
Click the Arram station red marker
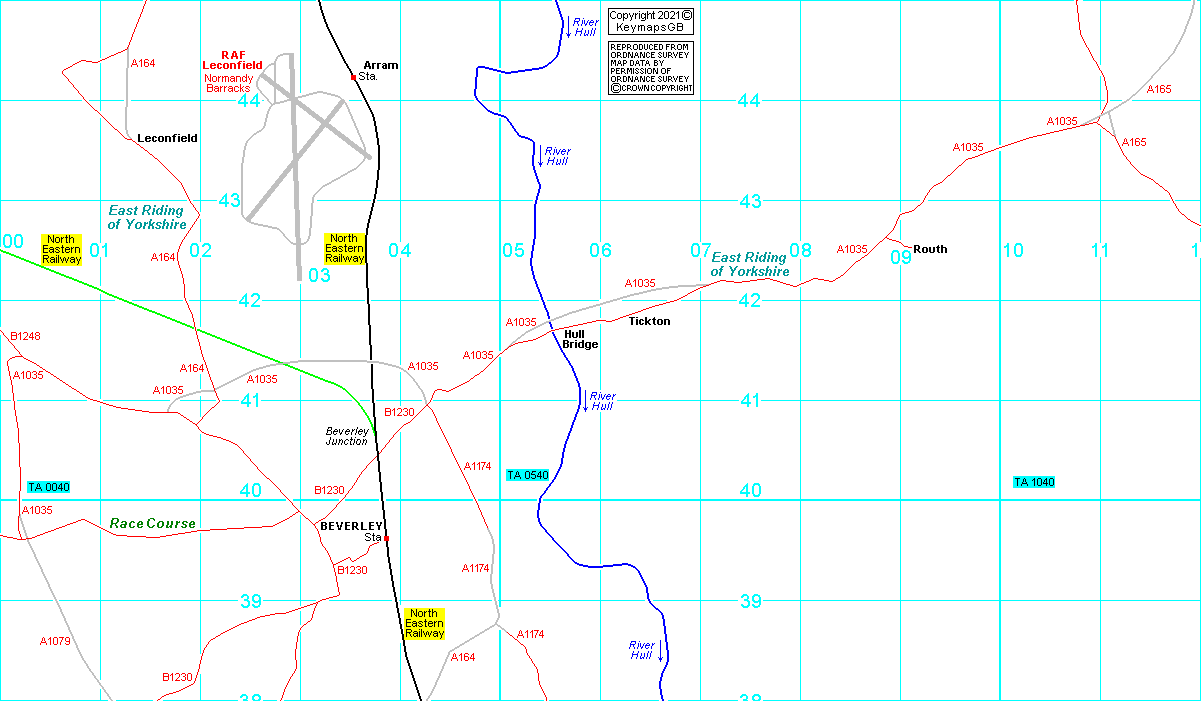[353, 77]
